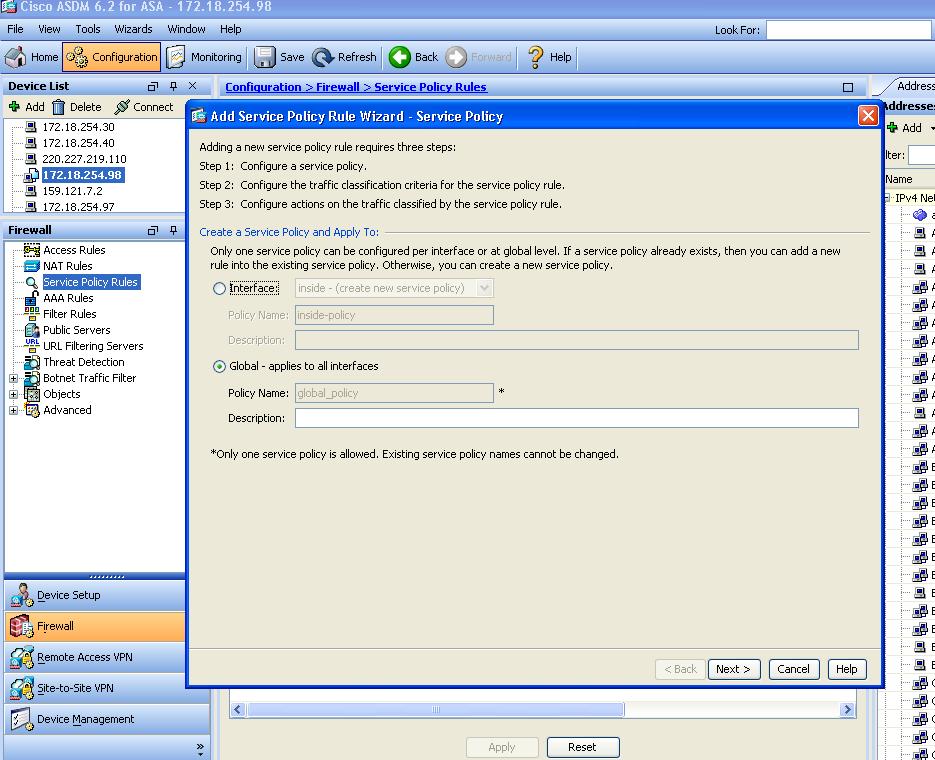The height and width of the screenshot is (760, 935).
Task: Cancel the Service Policy wizard
Action: (x=794, y=669)
